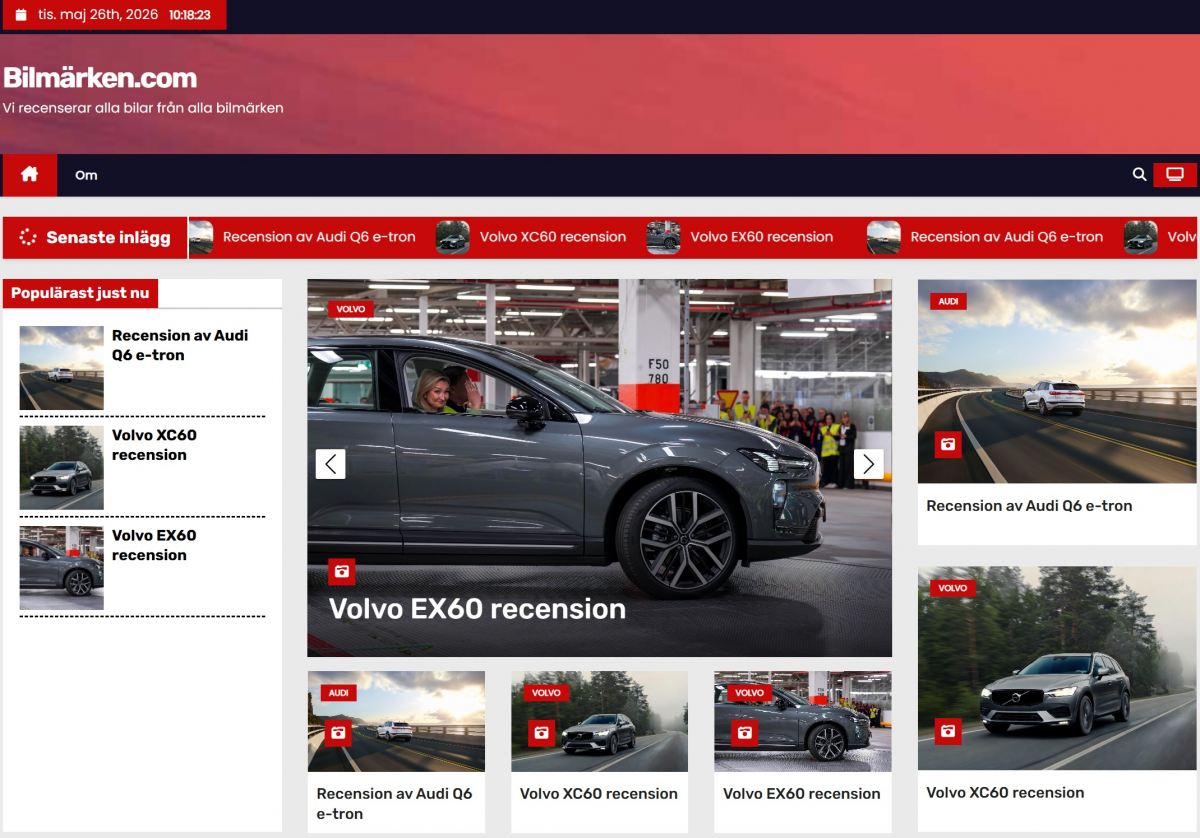1200x838 pixels.
Task: Open first ticker item Recension av Audi Q6 e-tron
Action: pyautogui.click(x=319, y=237)
